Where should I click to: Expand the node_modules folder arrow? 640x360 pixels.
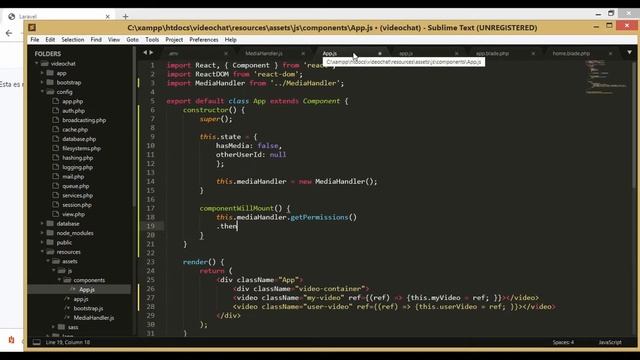42,233
